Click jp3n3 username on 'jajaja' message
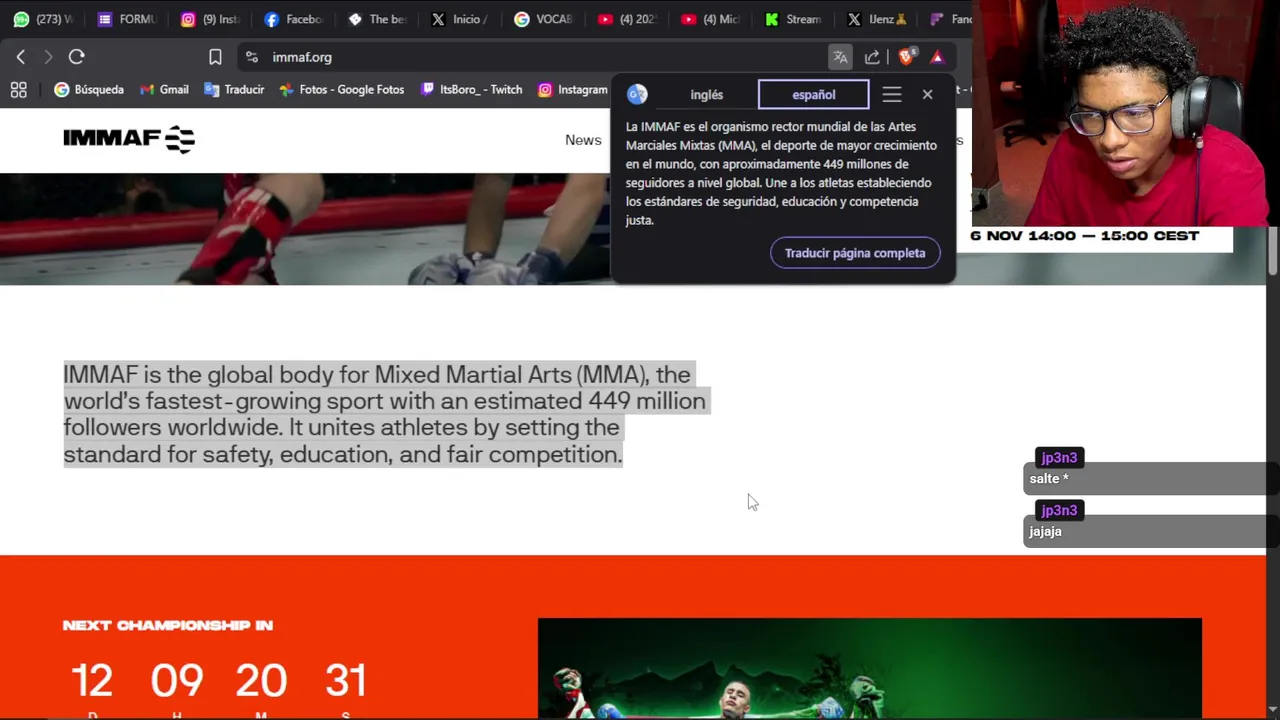The width and height of the screenshot is (1280, 720). (1059, 511)
